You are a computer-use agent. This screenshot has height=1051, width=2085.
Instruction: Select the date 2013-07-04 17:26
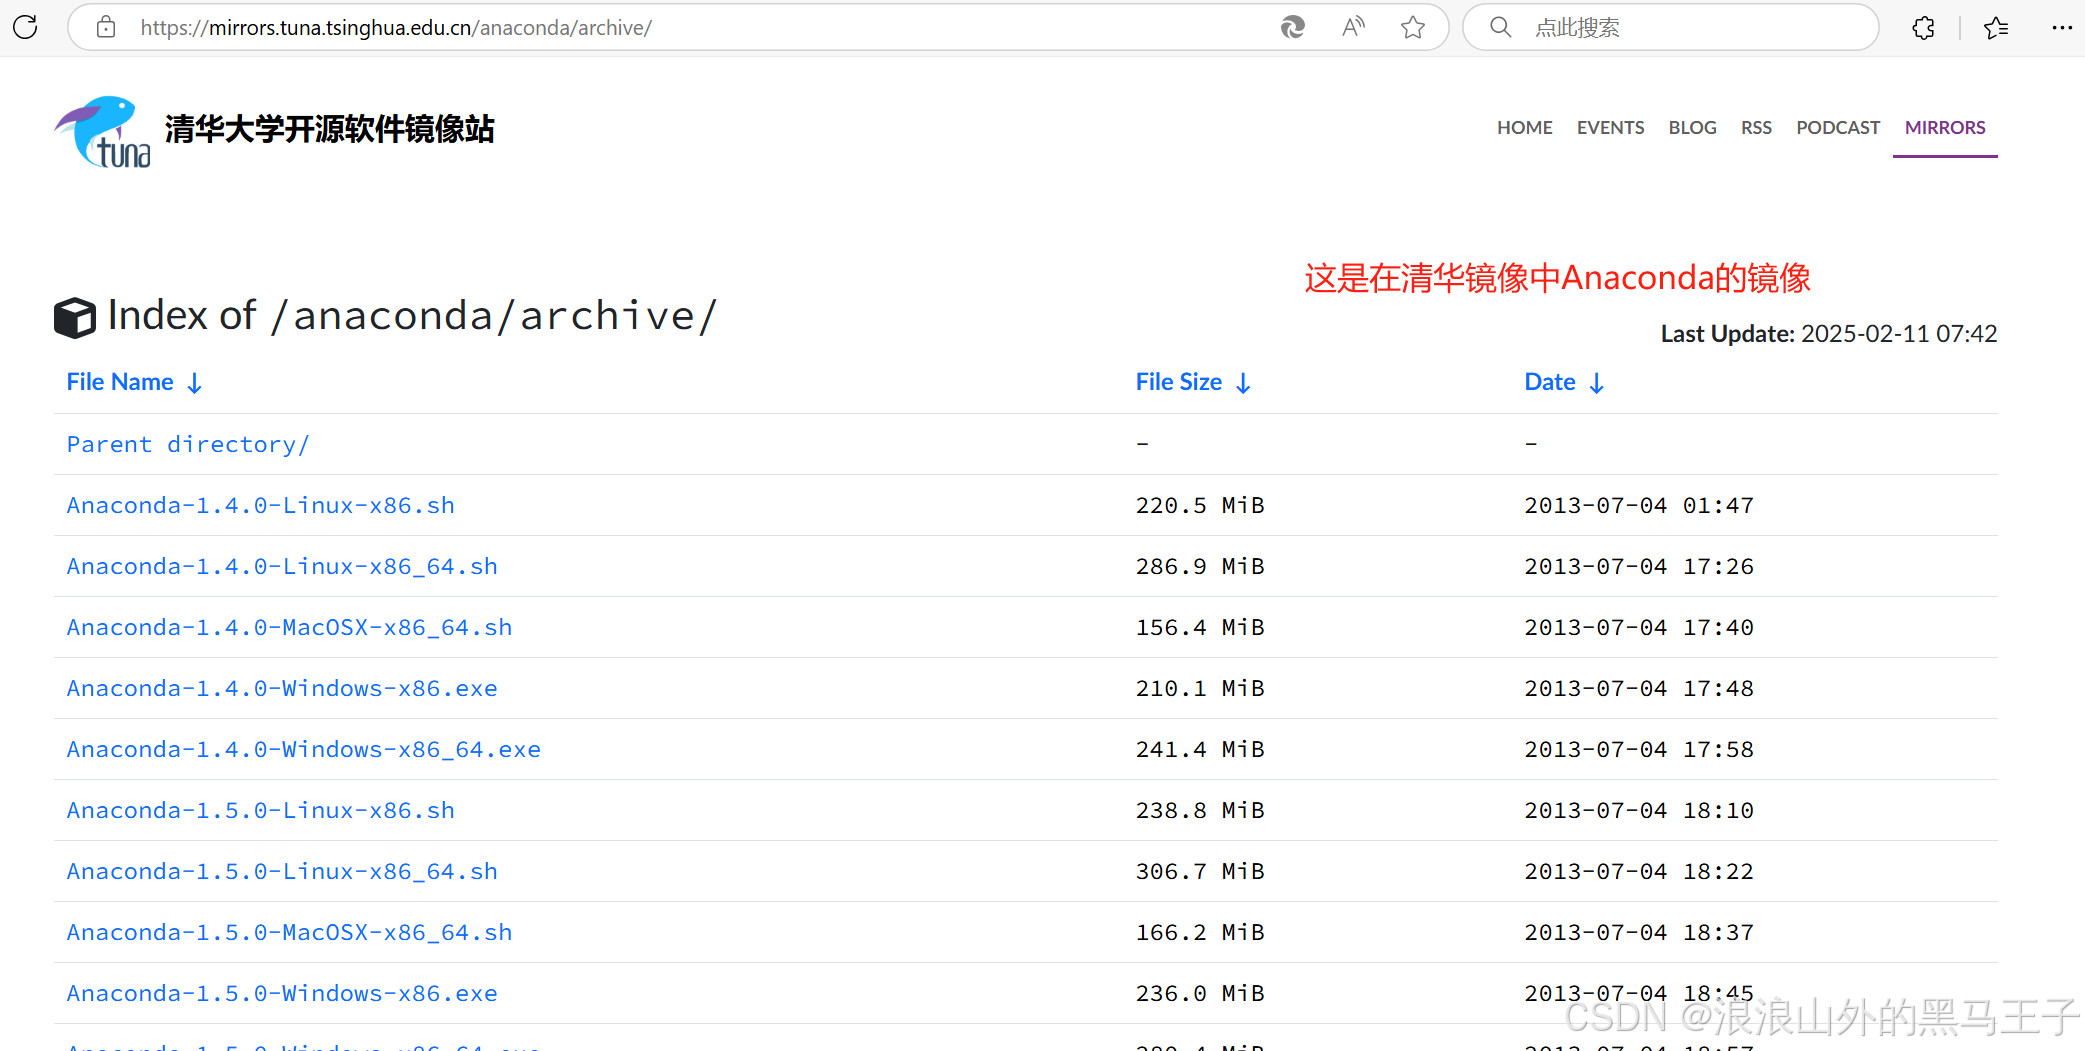pos(1639,566)
